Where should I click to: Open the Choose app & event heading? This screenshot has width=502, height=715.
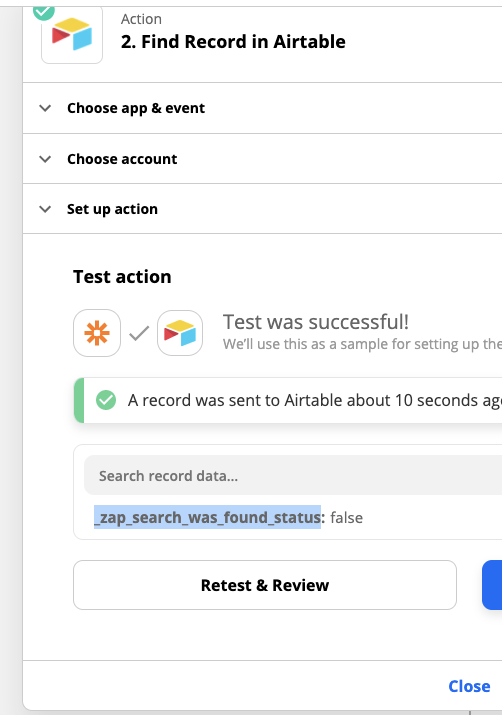136,108
